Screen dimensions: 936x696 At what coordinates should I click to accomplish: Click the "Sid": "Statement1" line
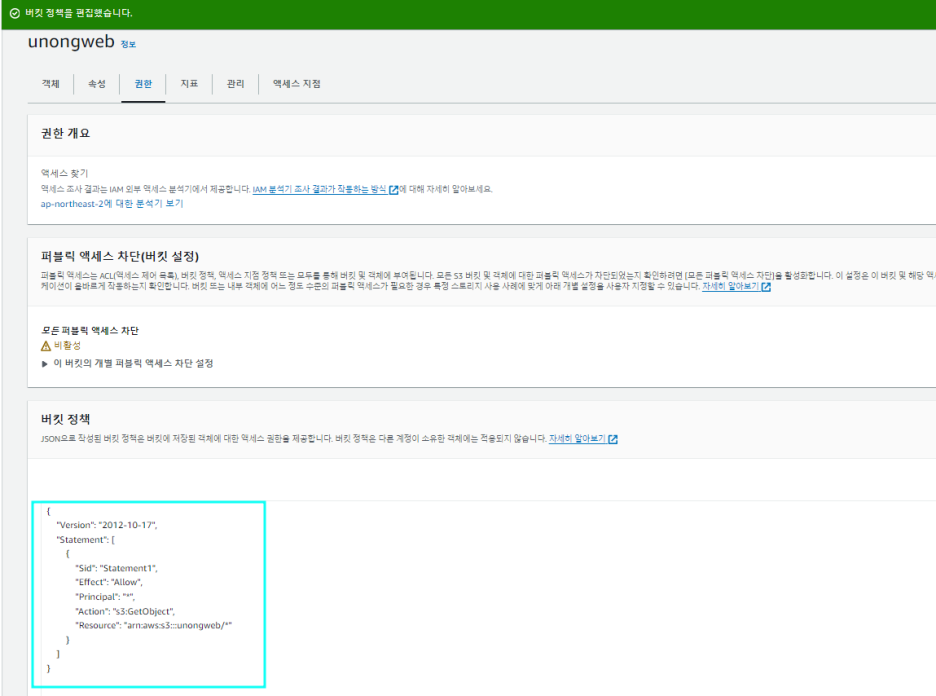(116, 568)
